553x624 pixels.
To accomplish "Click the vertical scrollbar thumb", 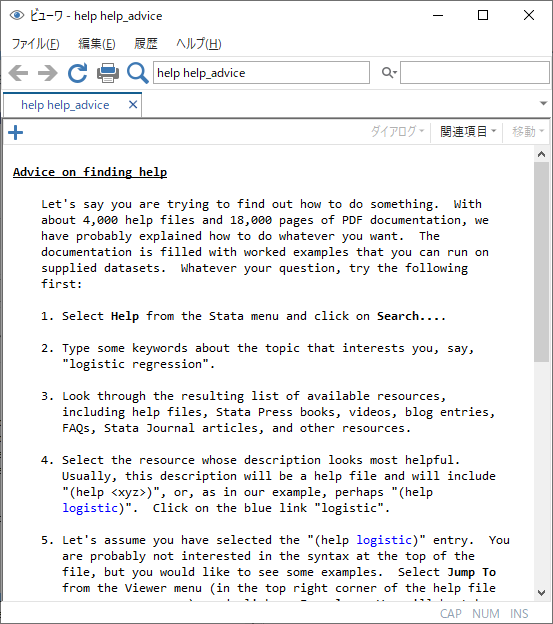I will pyautogui.click(x=541, y=262).
